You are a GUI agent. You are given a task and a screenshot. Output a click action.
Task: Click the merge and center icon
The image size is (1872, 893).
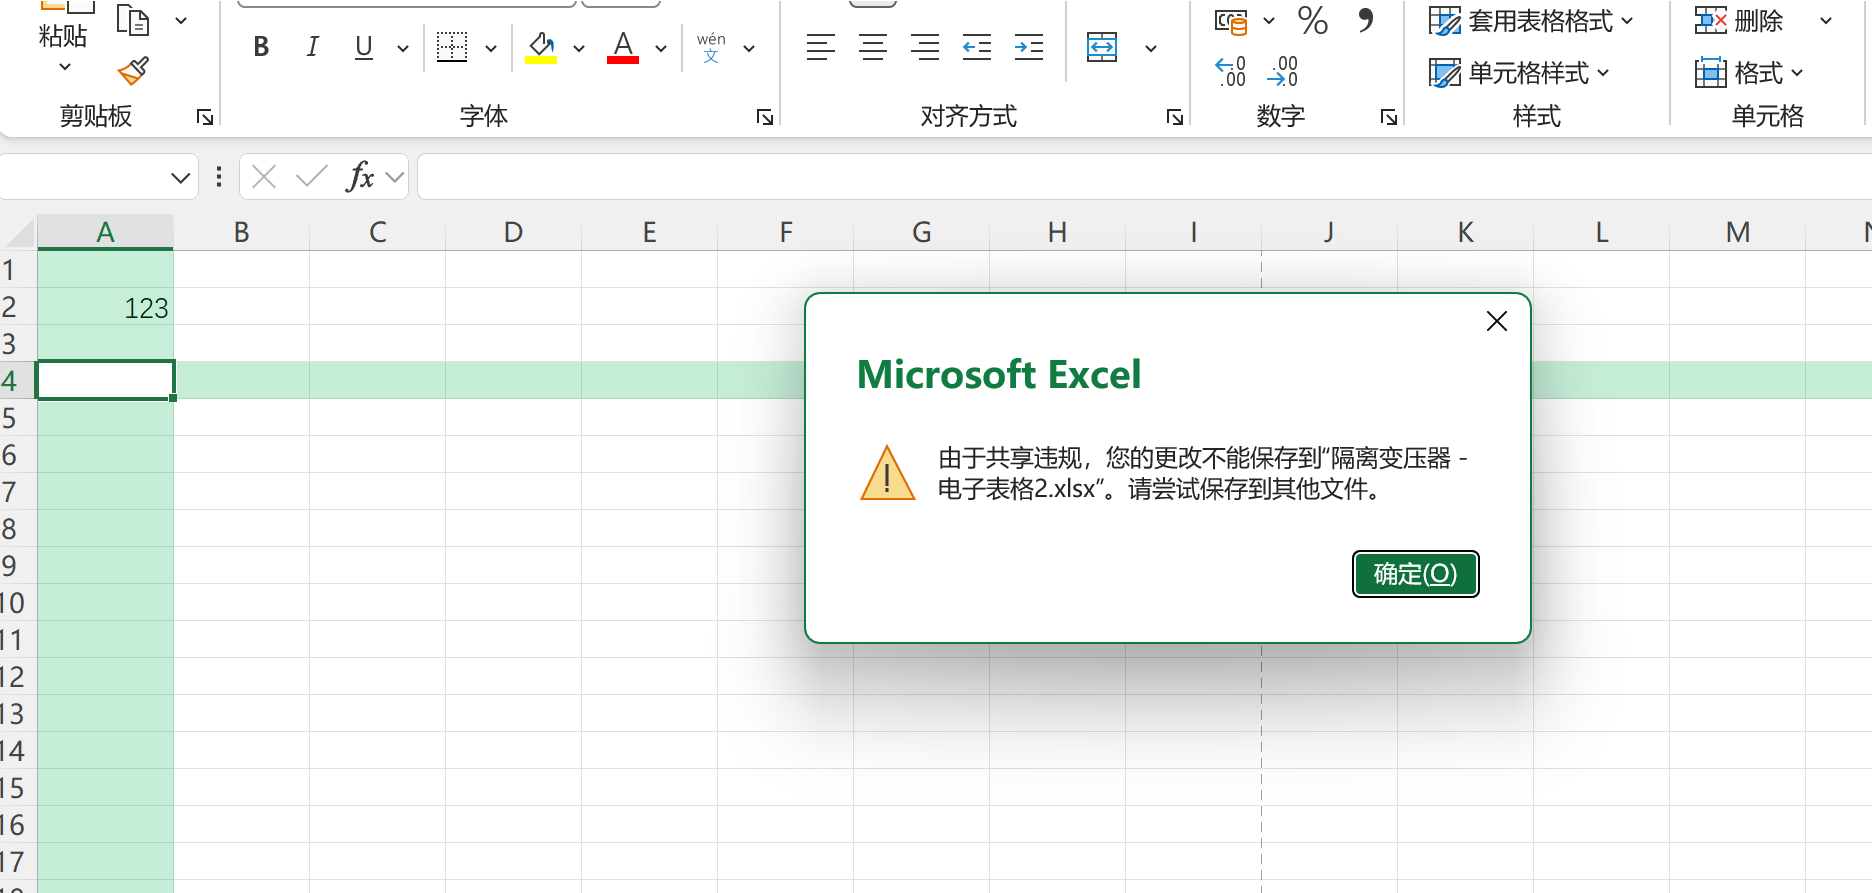(1102, 47)
